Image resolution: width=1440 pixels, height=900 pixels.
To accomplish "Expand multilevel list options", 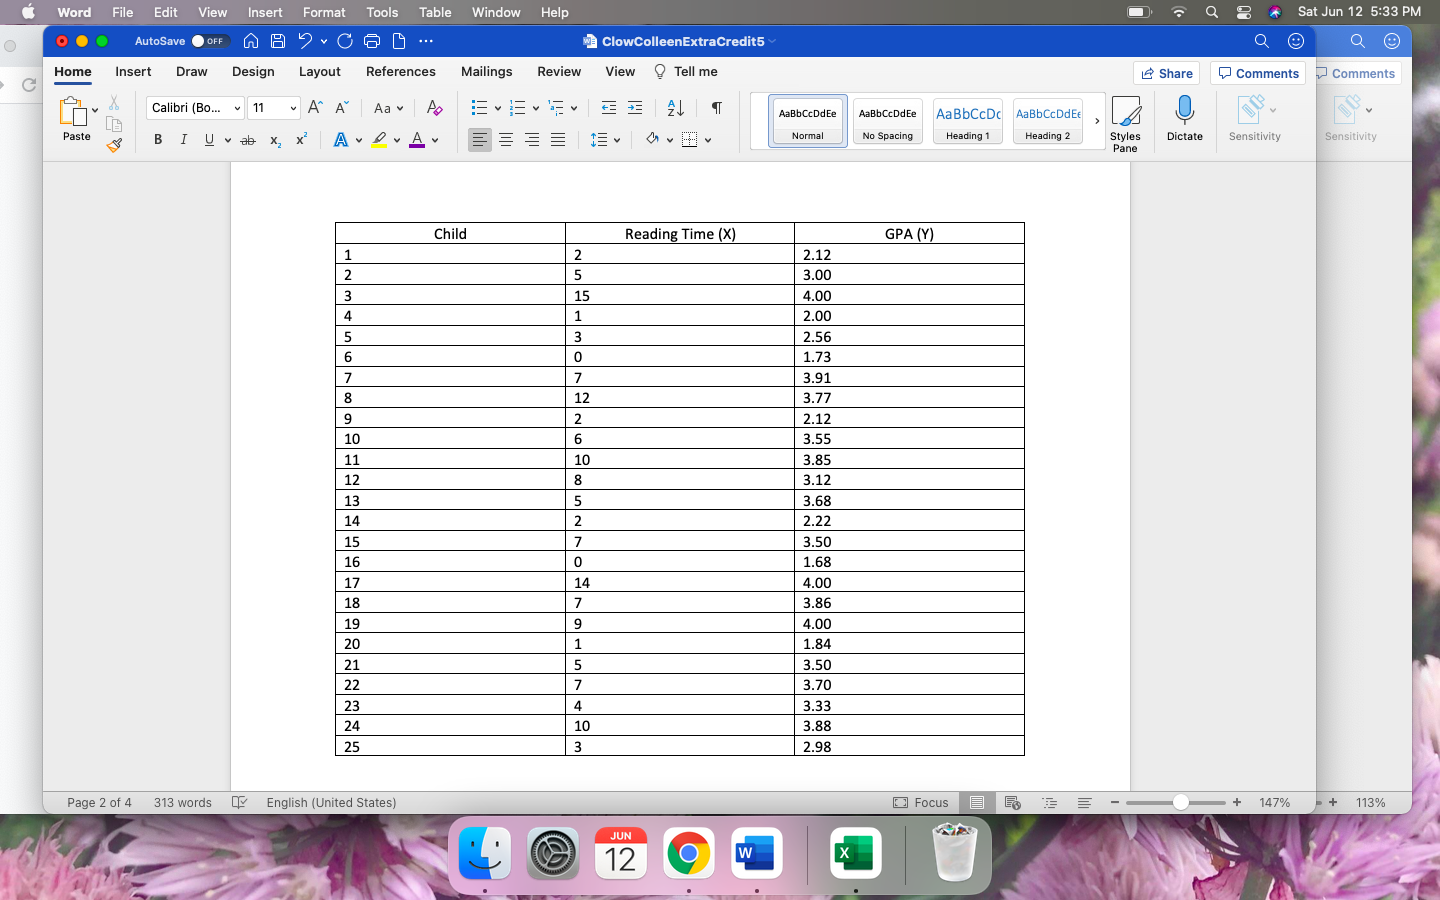I will [x=573, y=108].
